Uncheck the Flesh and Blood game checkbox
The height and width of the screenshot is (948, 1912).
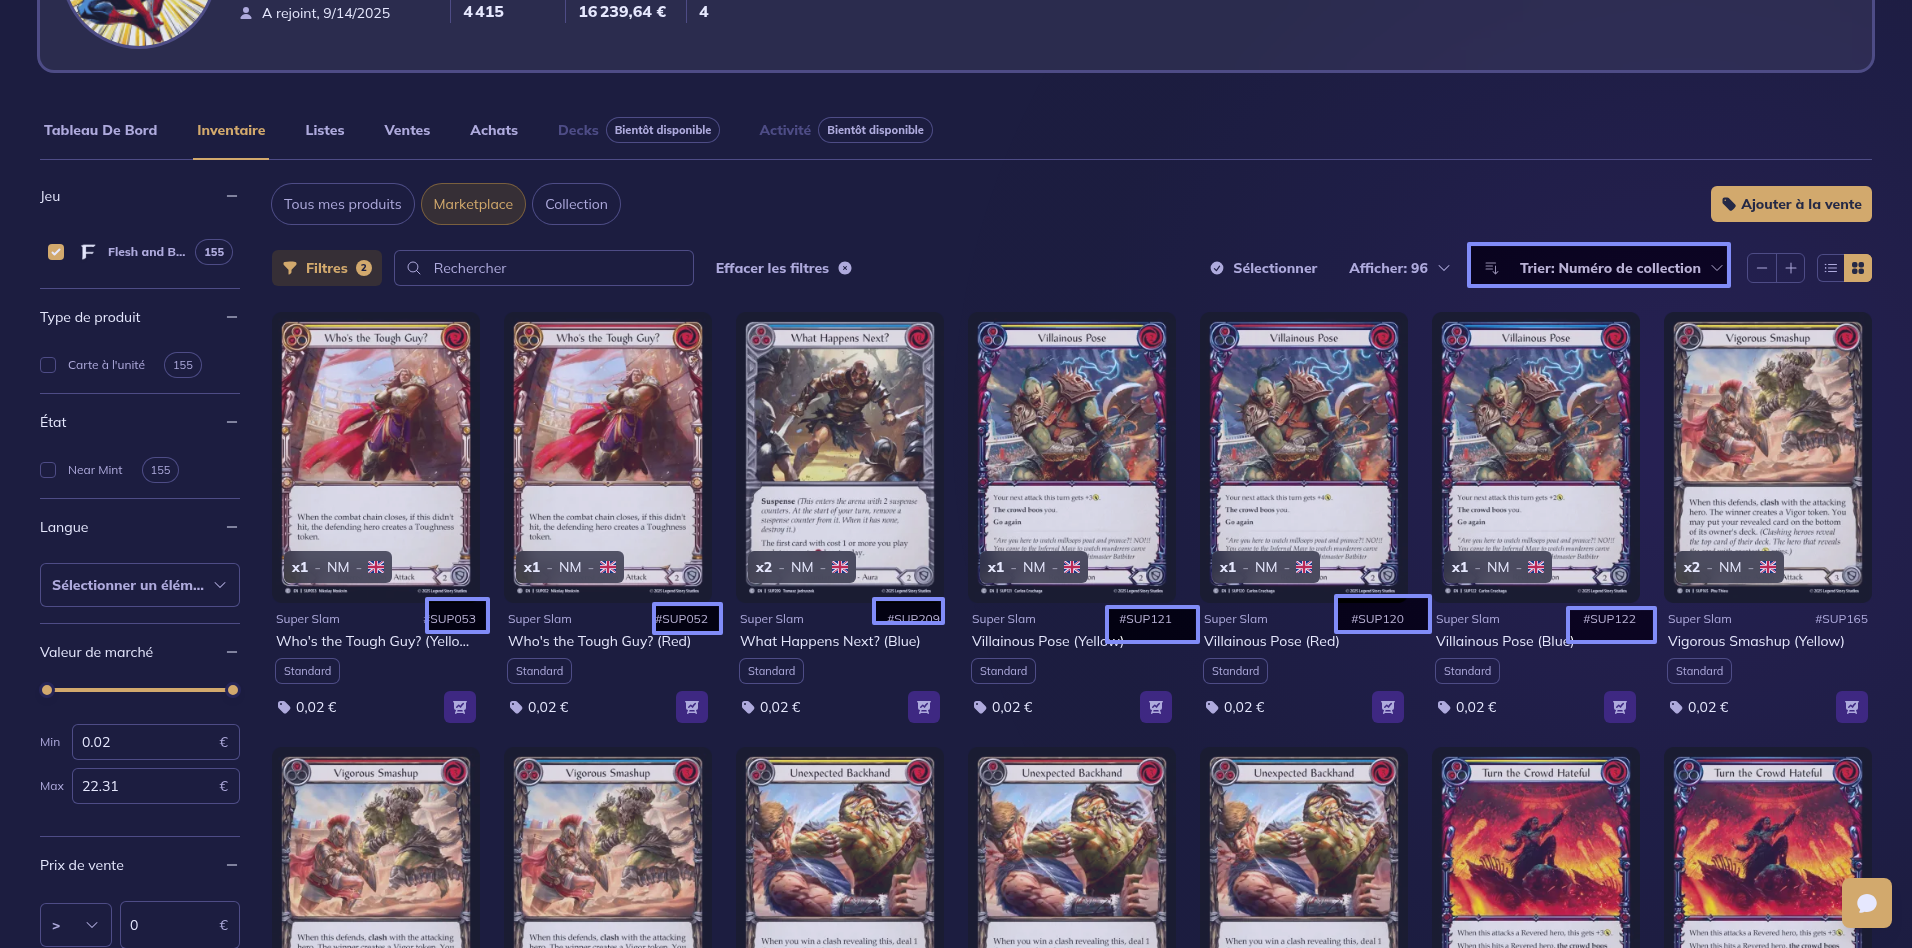(x=56, y=252)
